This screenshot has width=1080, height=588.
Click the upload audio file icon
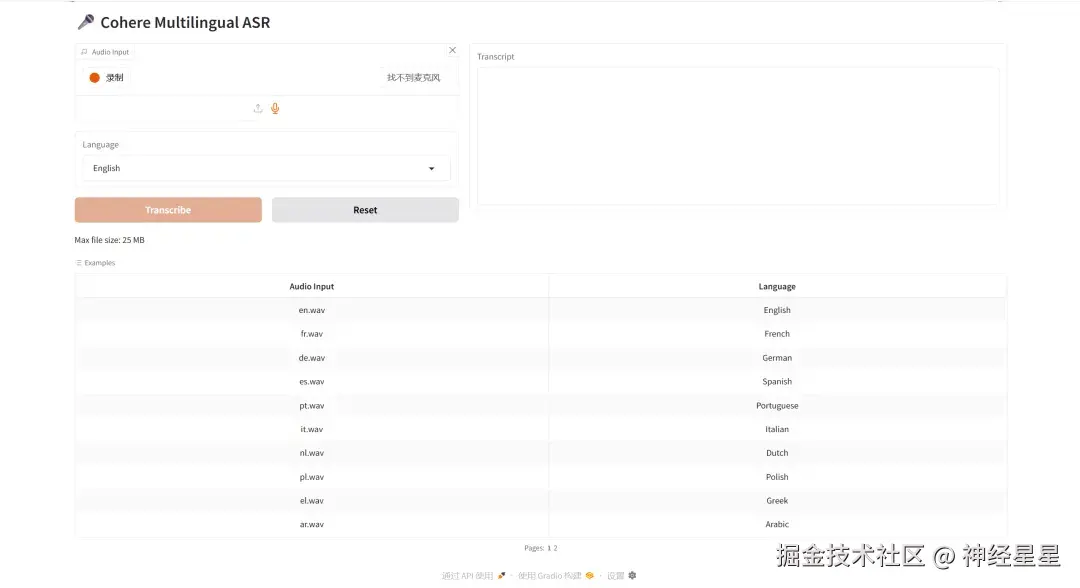(258, 108)
